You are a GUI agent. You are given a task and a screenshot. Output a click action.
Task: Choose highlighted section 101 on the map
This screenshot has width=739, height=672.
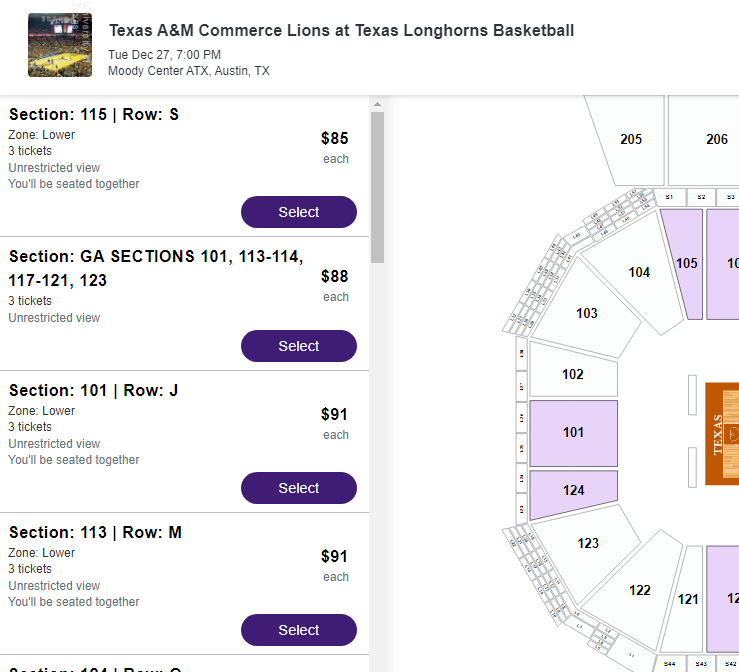573,432
